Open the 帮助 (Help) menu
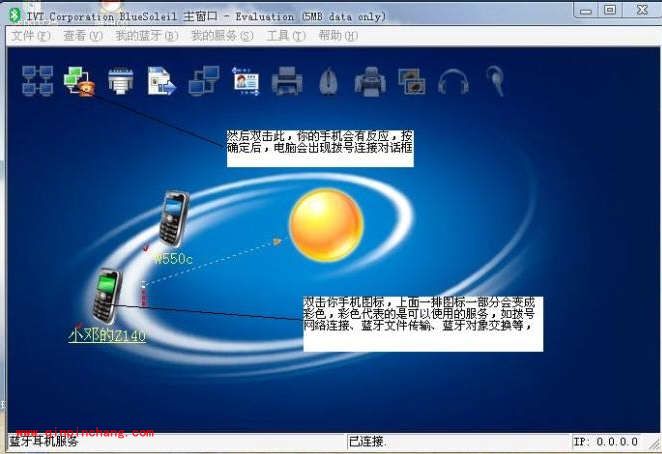This screenshot has width=662, height=454. click(x=337, y=35)
